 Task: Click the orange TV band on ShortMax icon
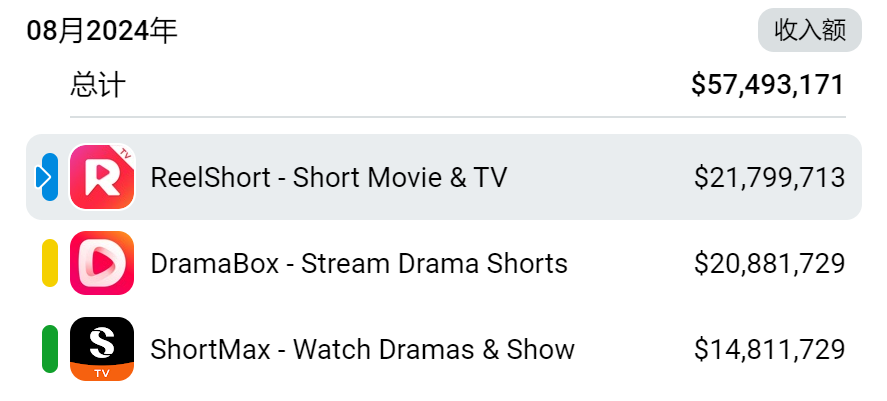102,372
